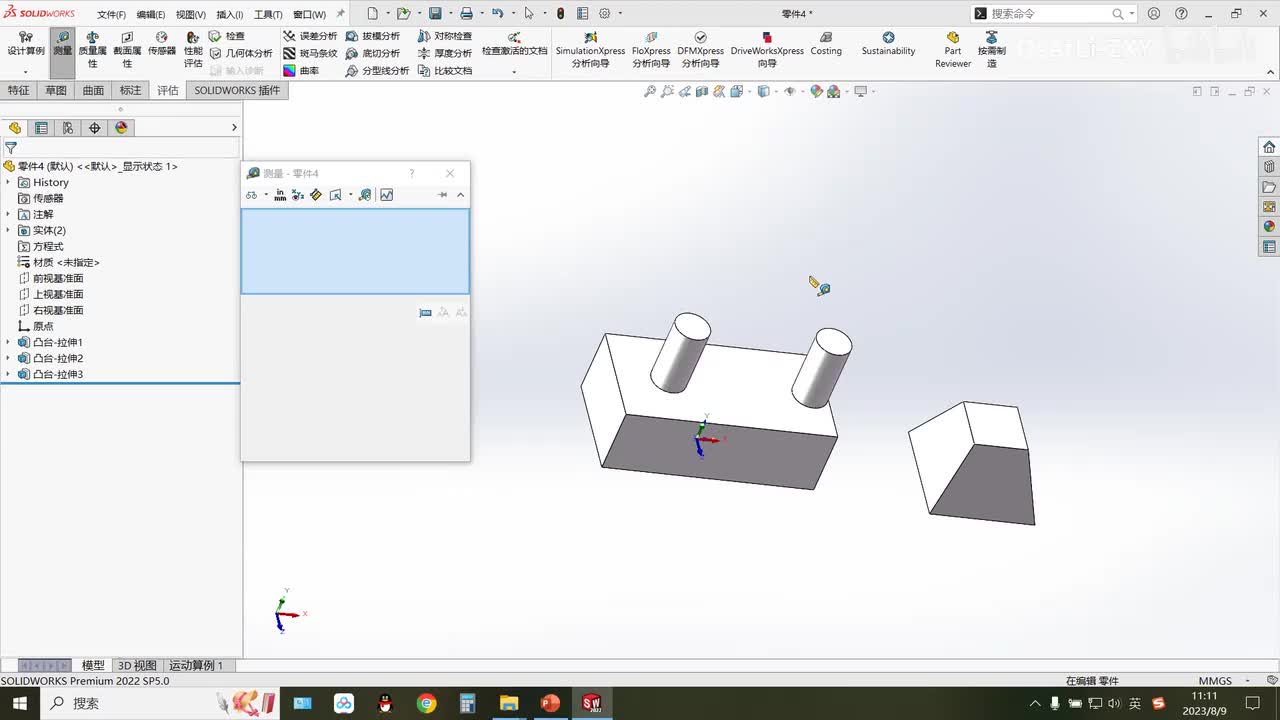Open the 传感器 sensor tool in ribbon
The height and width of the screenshot is (720, 1280).
tap(162, 44)
